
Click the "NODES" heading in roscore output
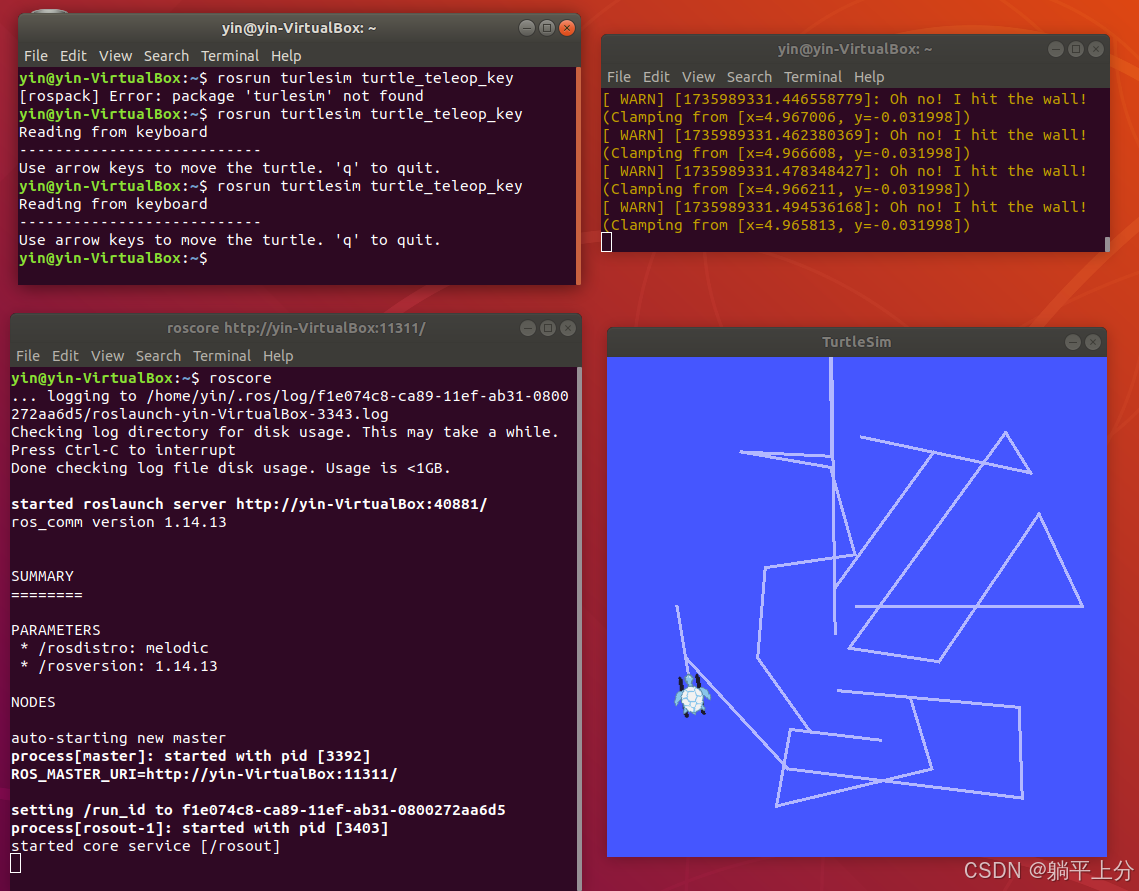pyautogui.click(x=33, y=702)
